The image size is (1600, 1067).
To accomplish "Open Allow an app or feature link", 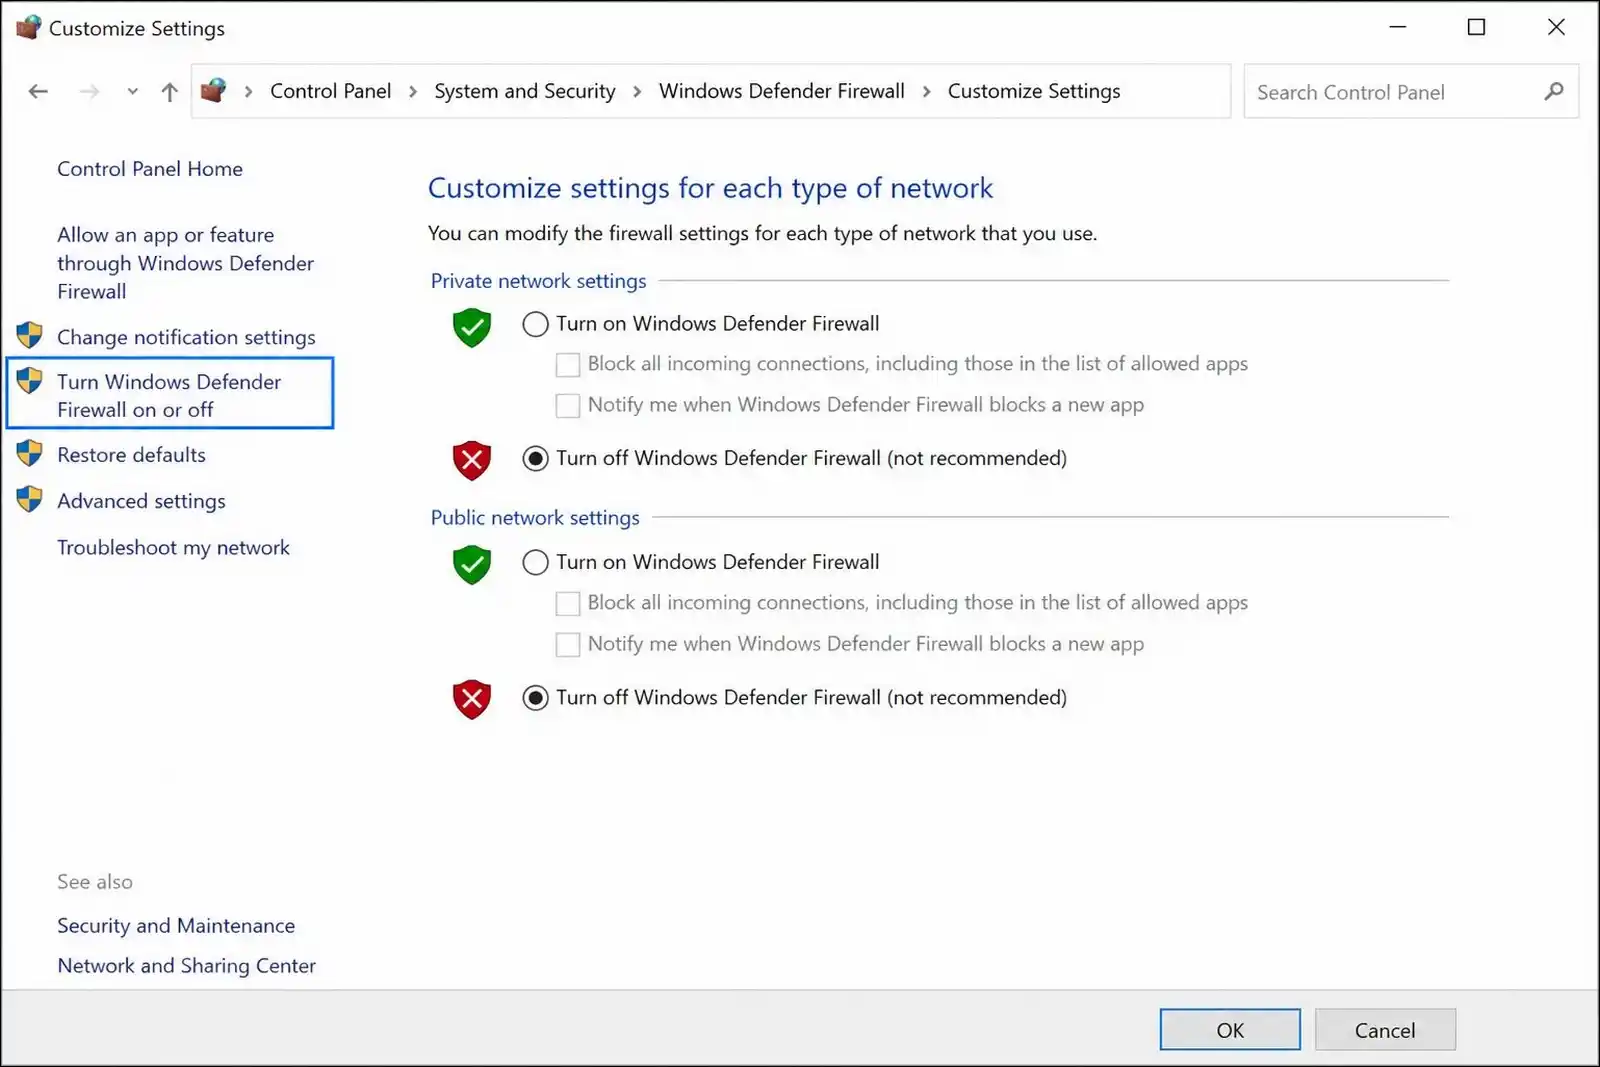I will pyautogui.click(x=185, y=263).
